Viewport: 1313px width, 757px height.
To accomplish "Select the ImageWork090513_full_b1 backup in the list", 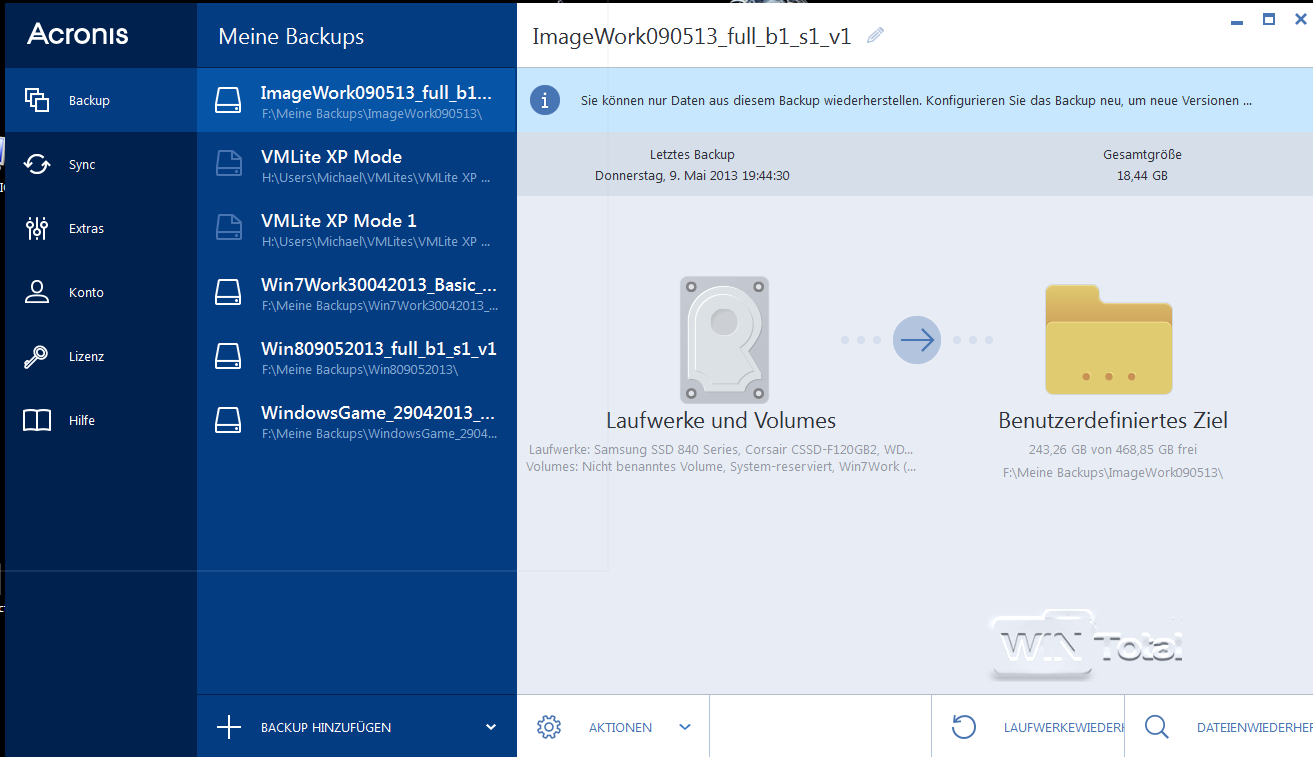I will pyautogui.click(x=357, y=100).
